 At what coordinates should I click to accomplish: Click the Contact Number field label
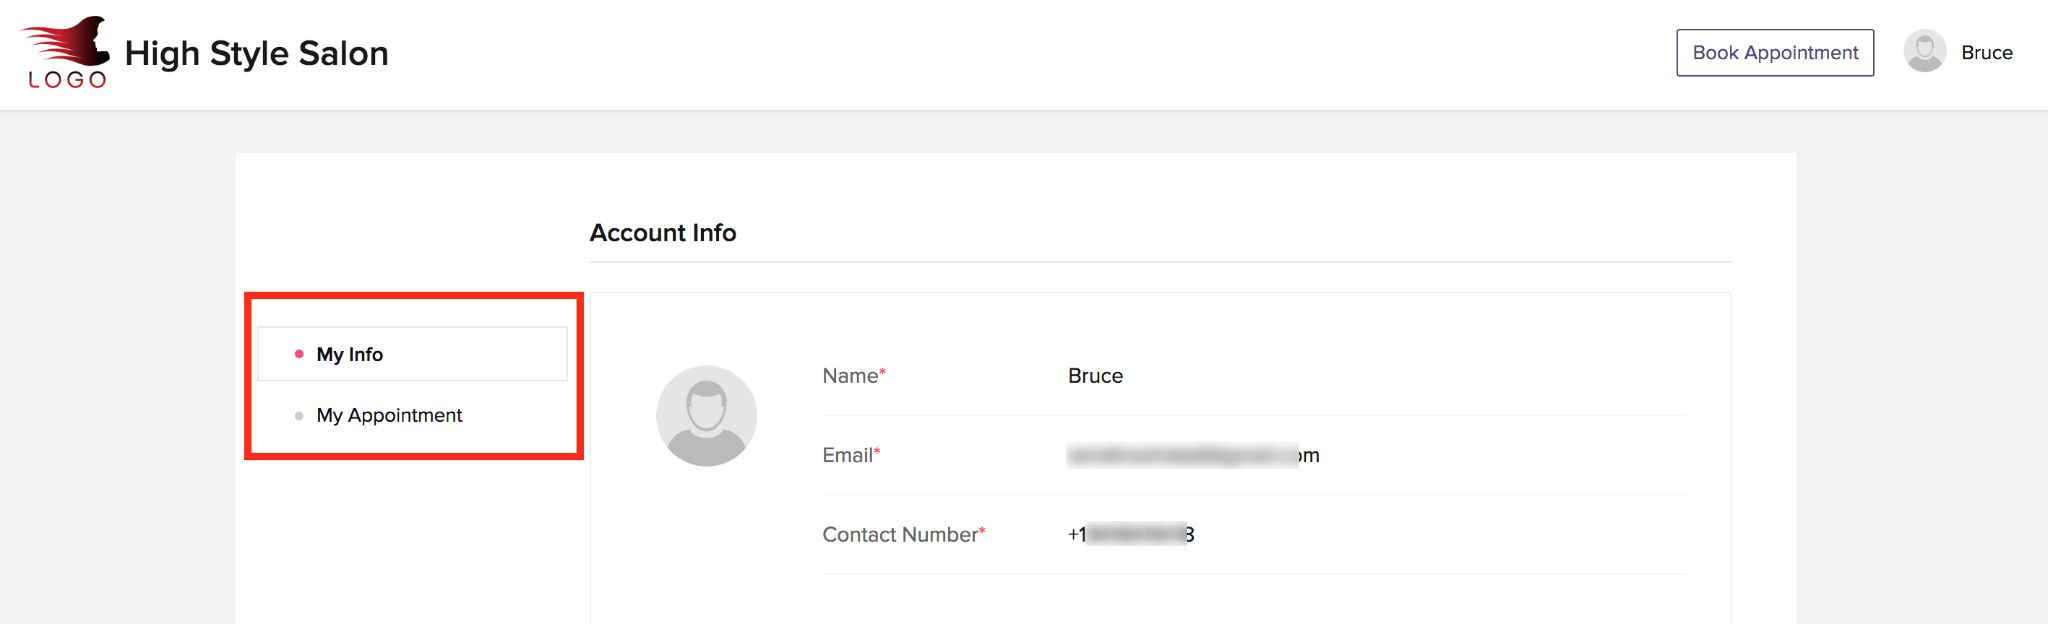point(899,535)
